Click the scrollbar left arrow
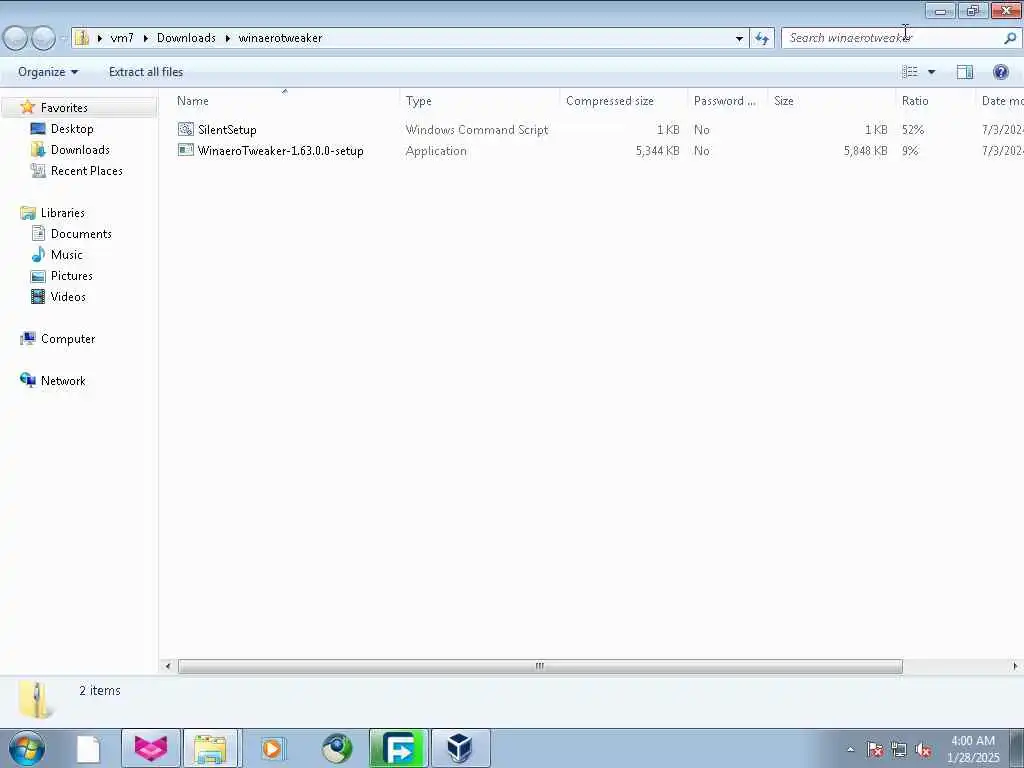 coord(168,666)
